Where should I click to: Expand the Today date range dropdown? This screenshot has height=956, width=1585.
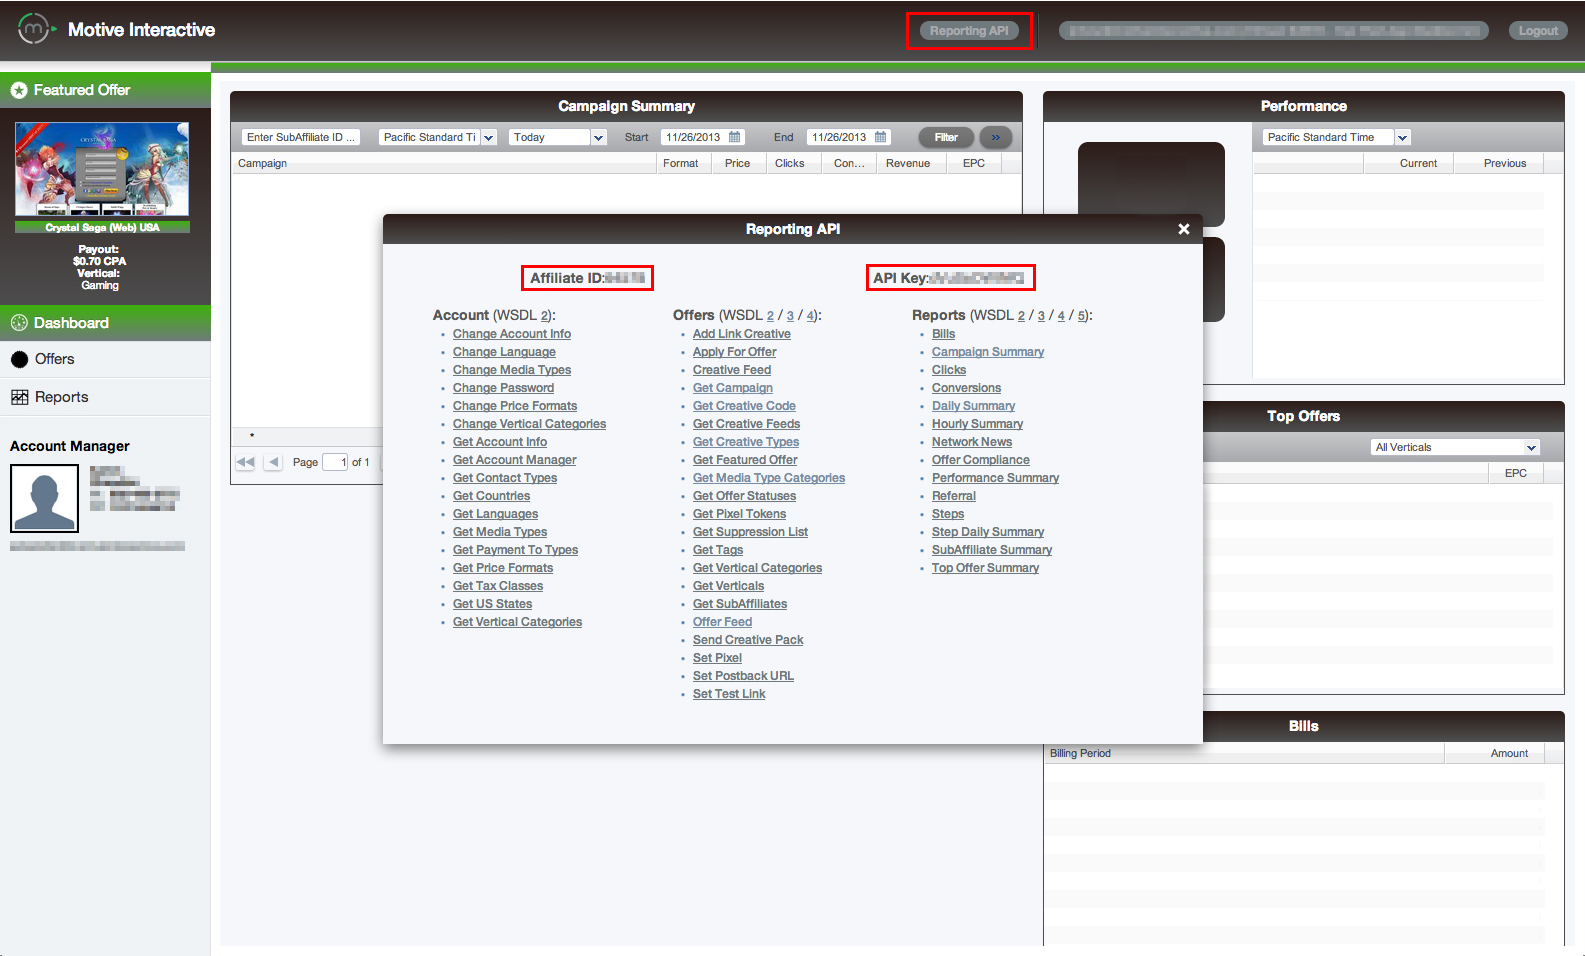click(x=598, y=138)
